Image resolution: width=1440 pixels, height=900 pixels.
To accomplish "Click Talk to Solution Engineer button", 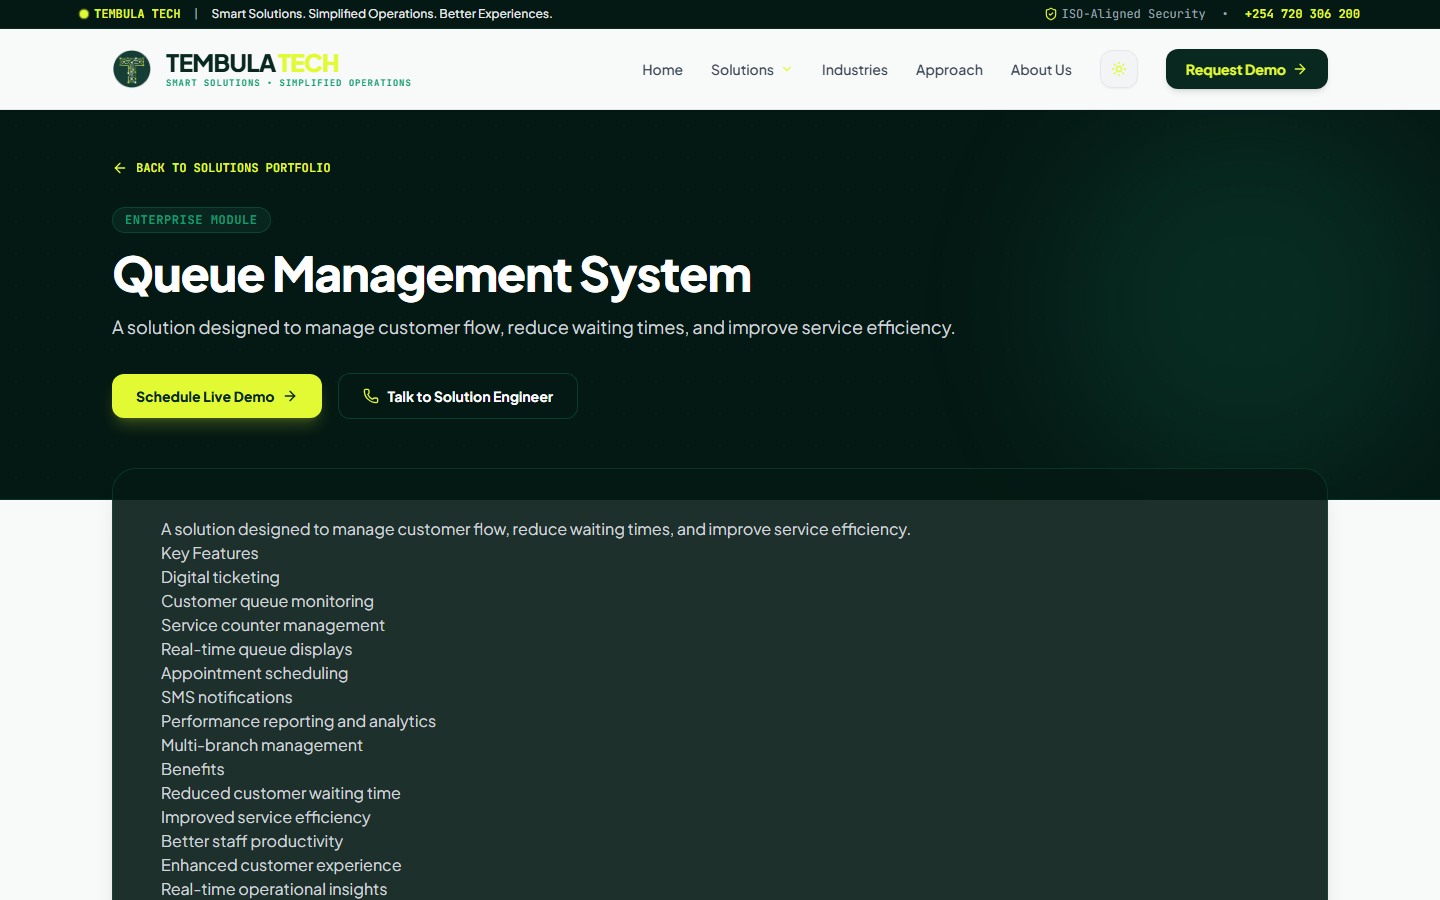I will pyautogui.click(x=458, y=396).
